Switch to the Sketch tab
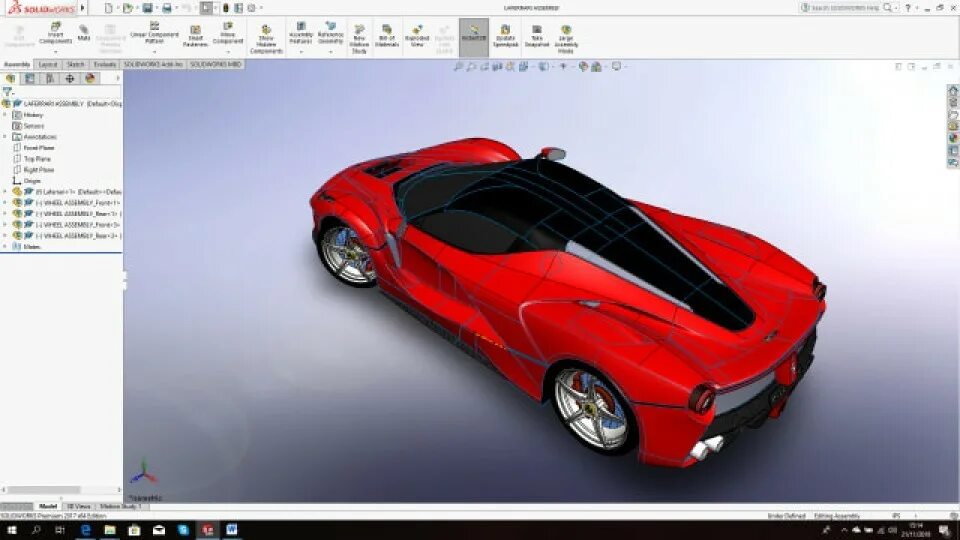Image resolution: width=960 pixels, height=540 pixels. pyautogui.click(x=75, y=64)
